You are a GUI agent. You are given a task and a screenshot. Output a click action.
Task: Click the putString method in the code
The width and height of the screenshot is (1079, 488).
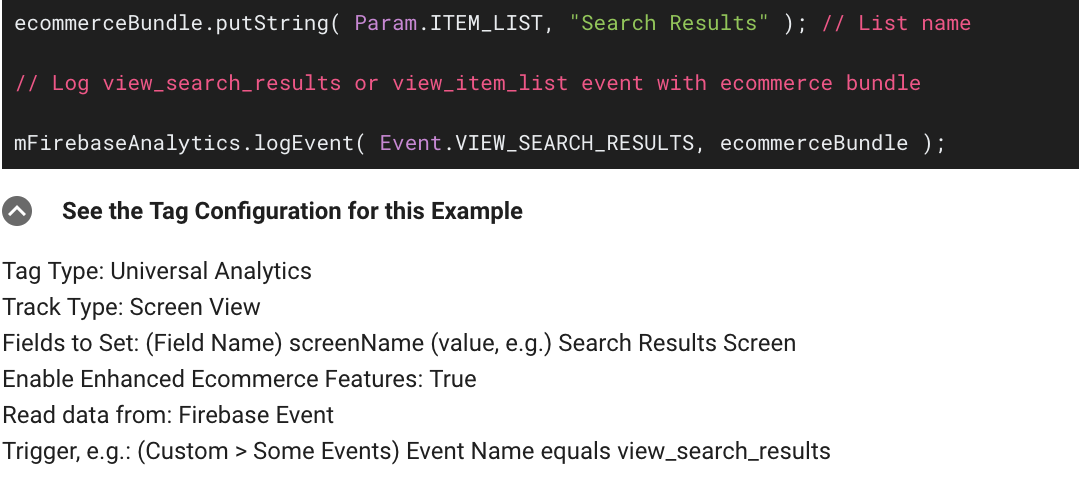click(279, 23)
